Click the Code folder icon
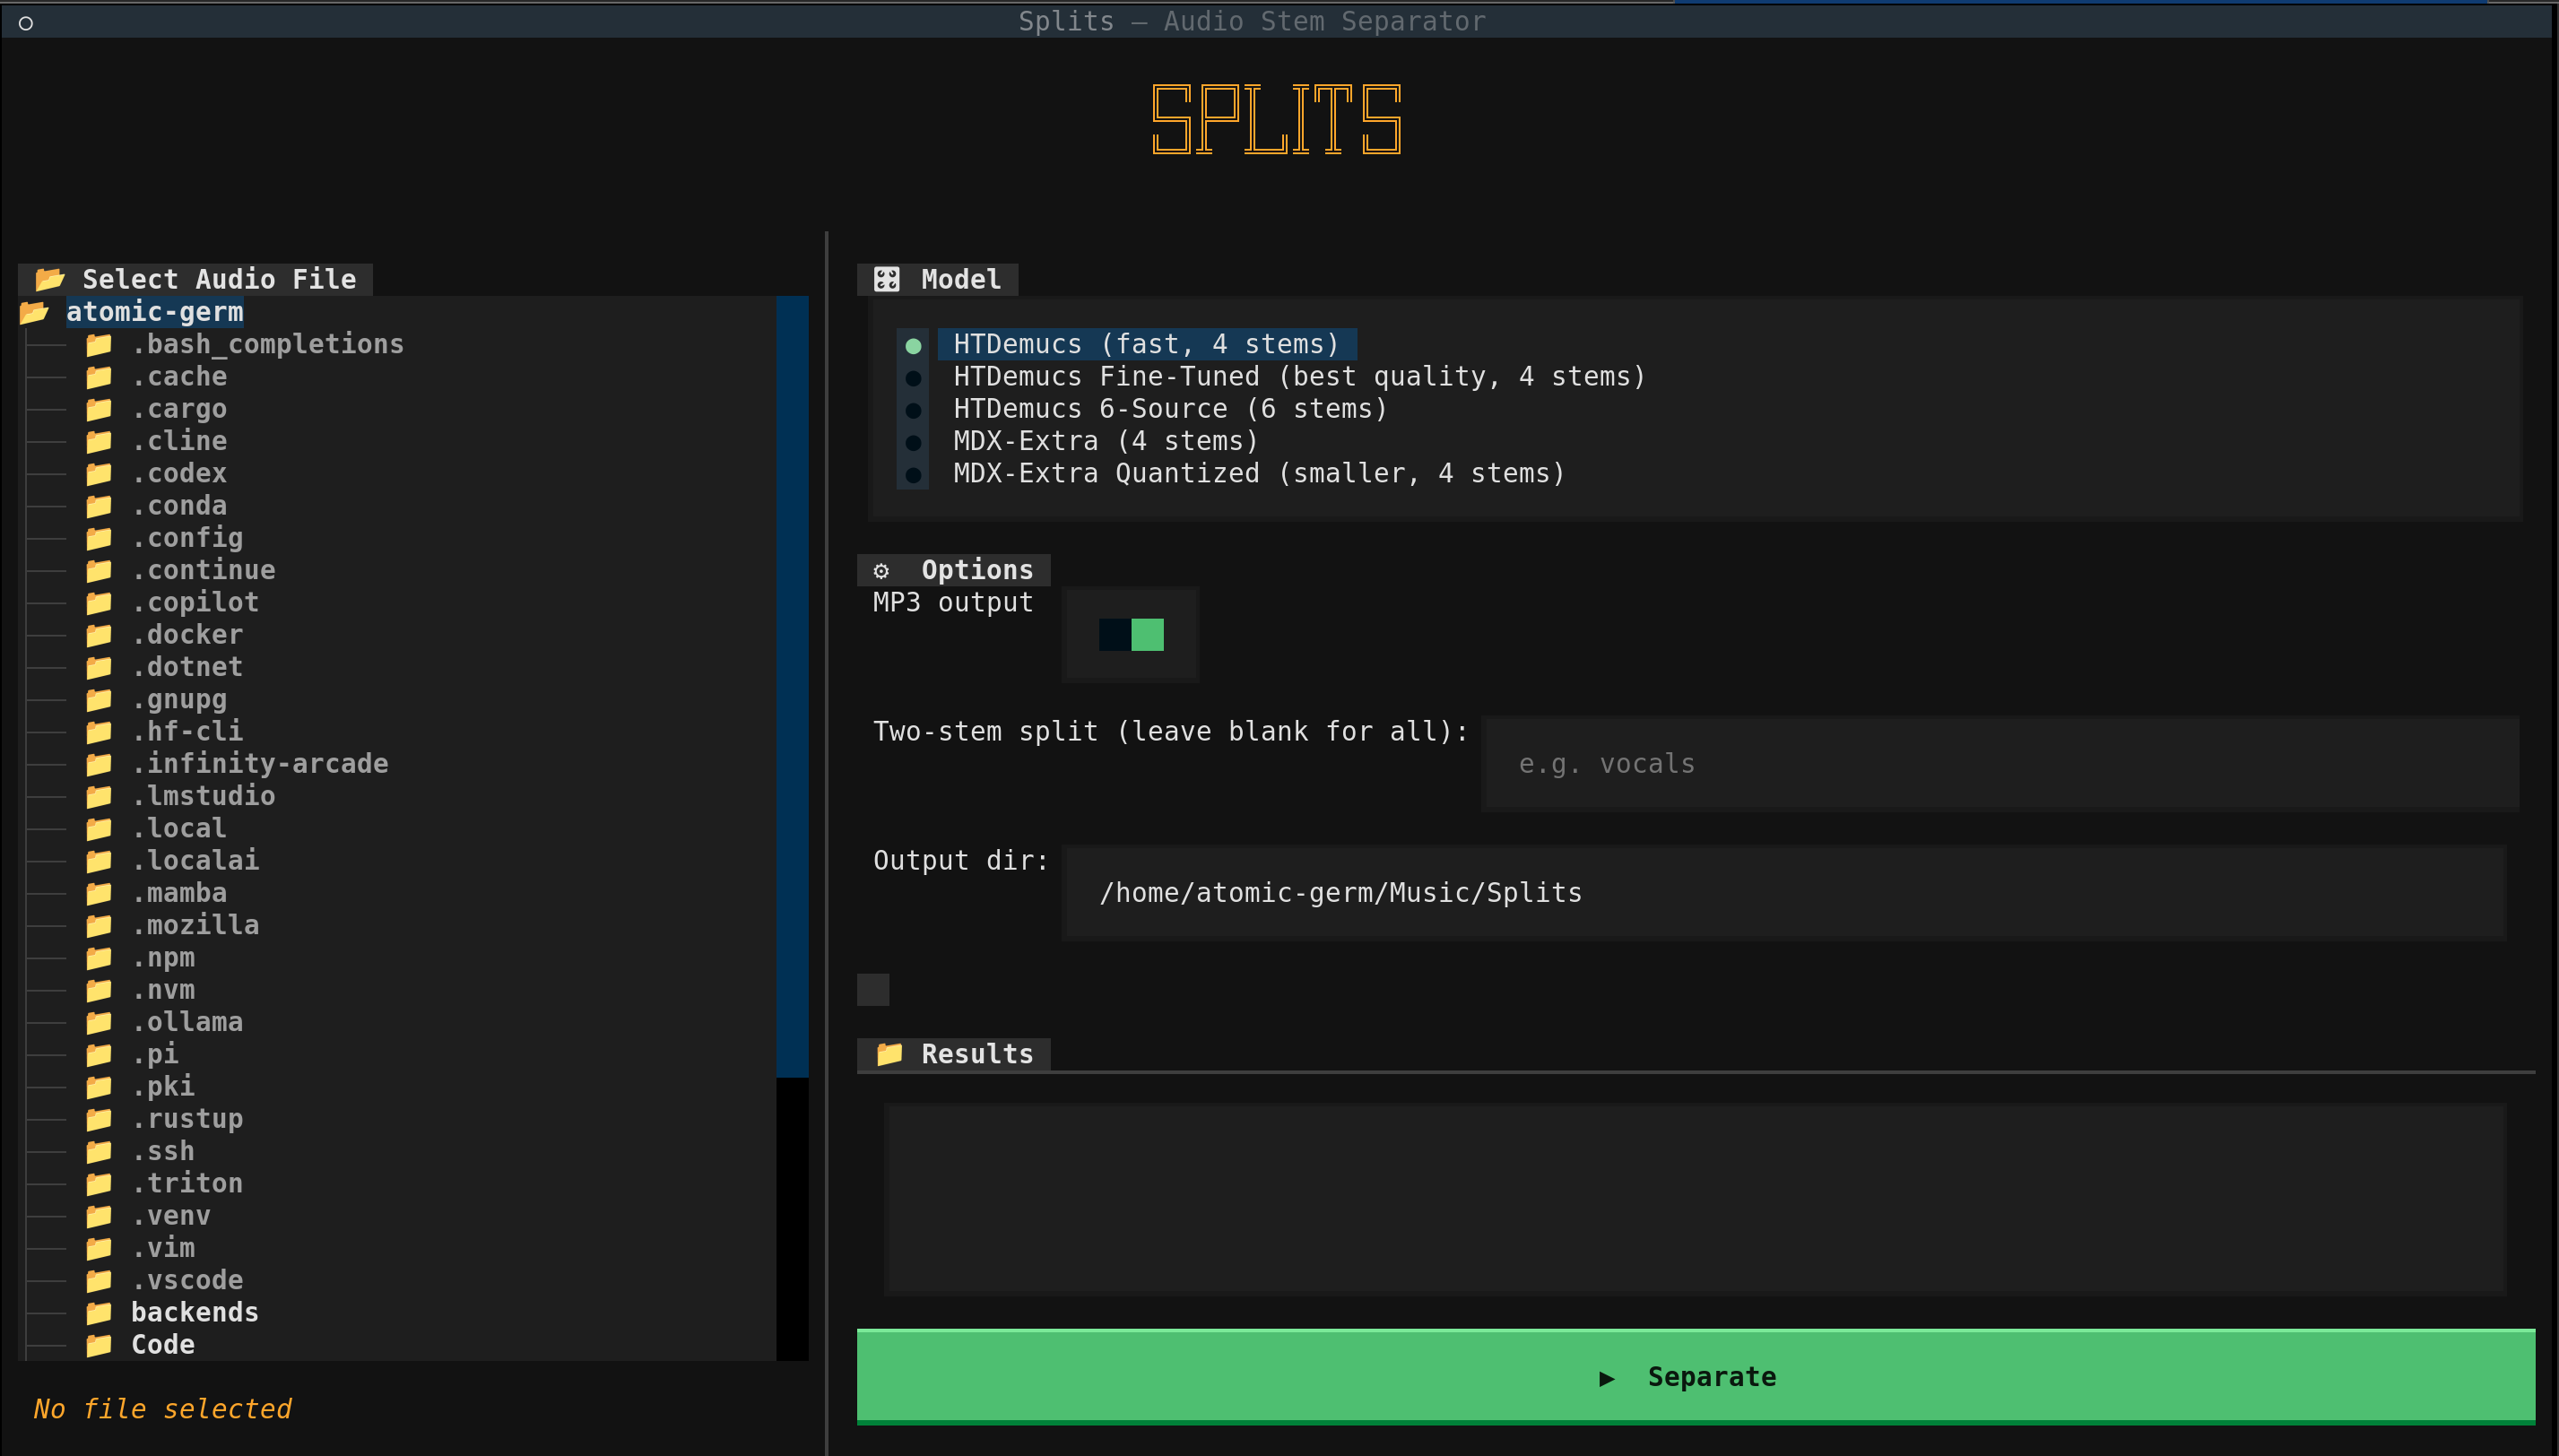Screen dimensions: 2559x1456 (x=98, y=1345)
